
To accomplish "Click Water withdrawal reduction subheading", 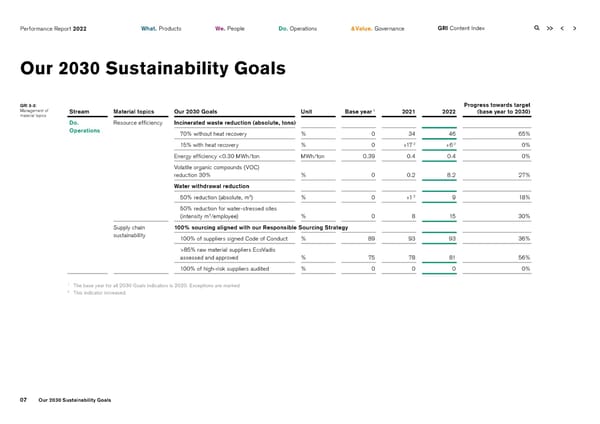I will (211, 186).
